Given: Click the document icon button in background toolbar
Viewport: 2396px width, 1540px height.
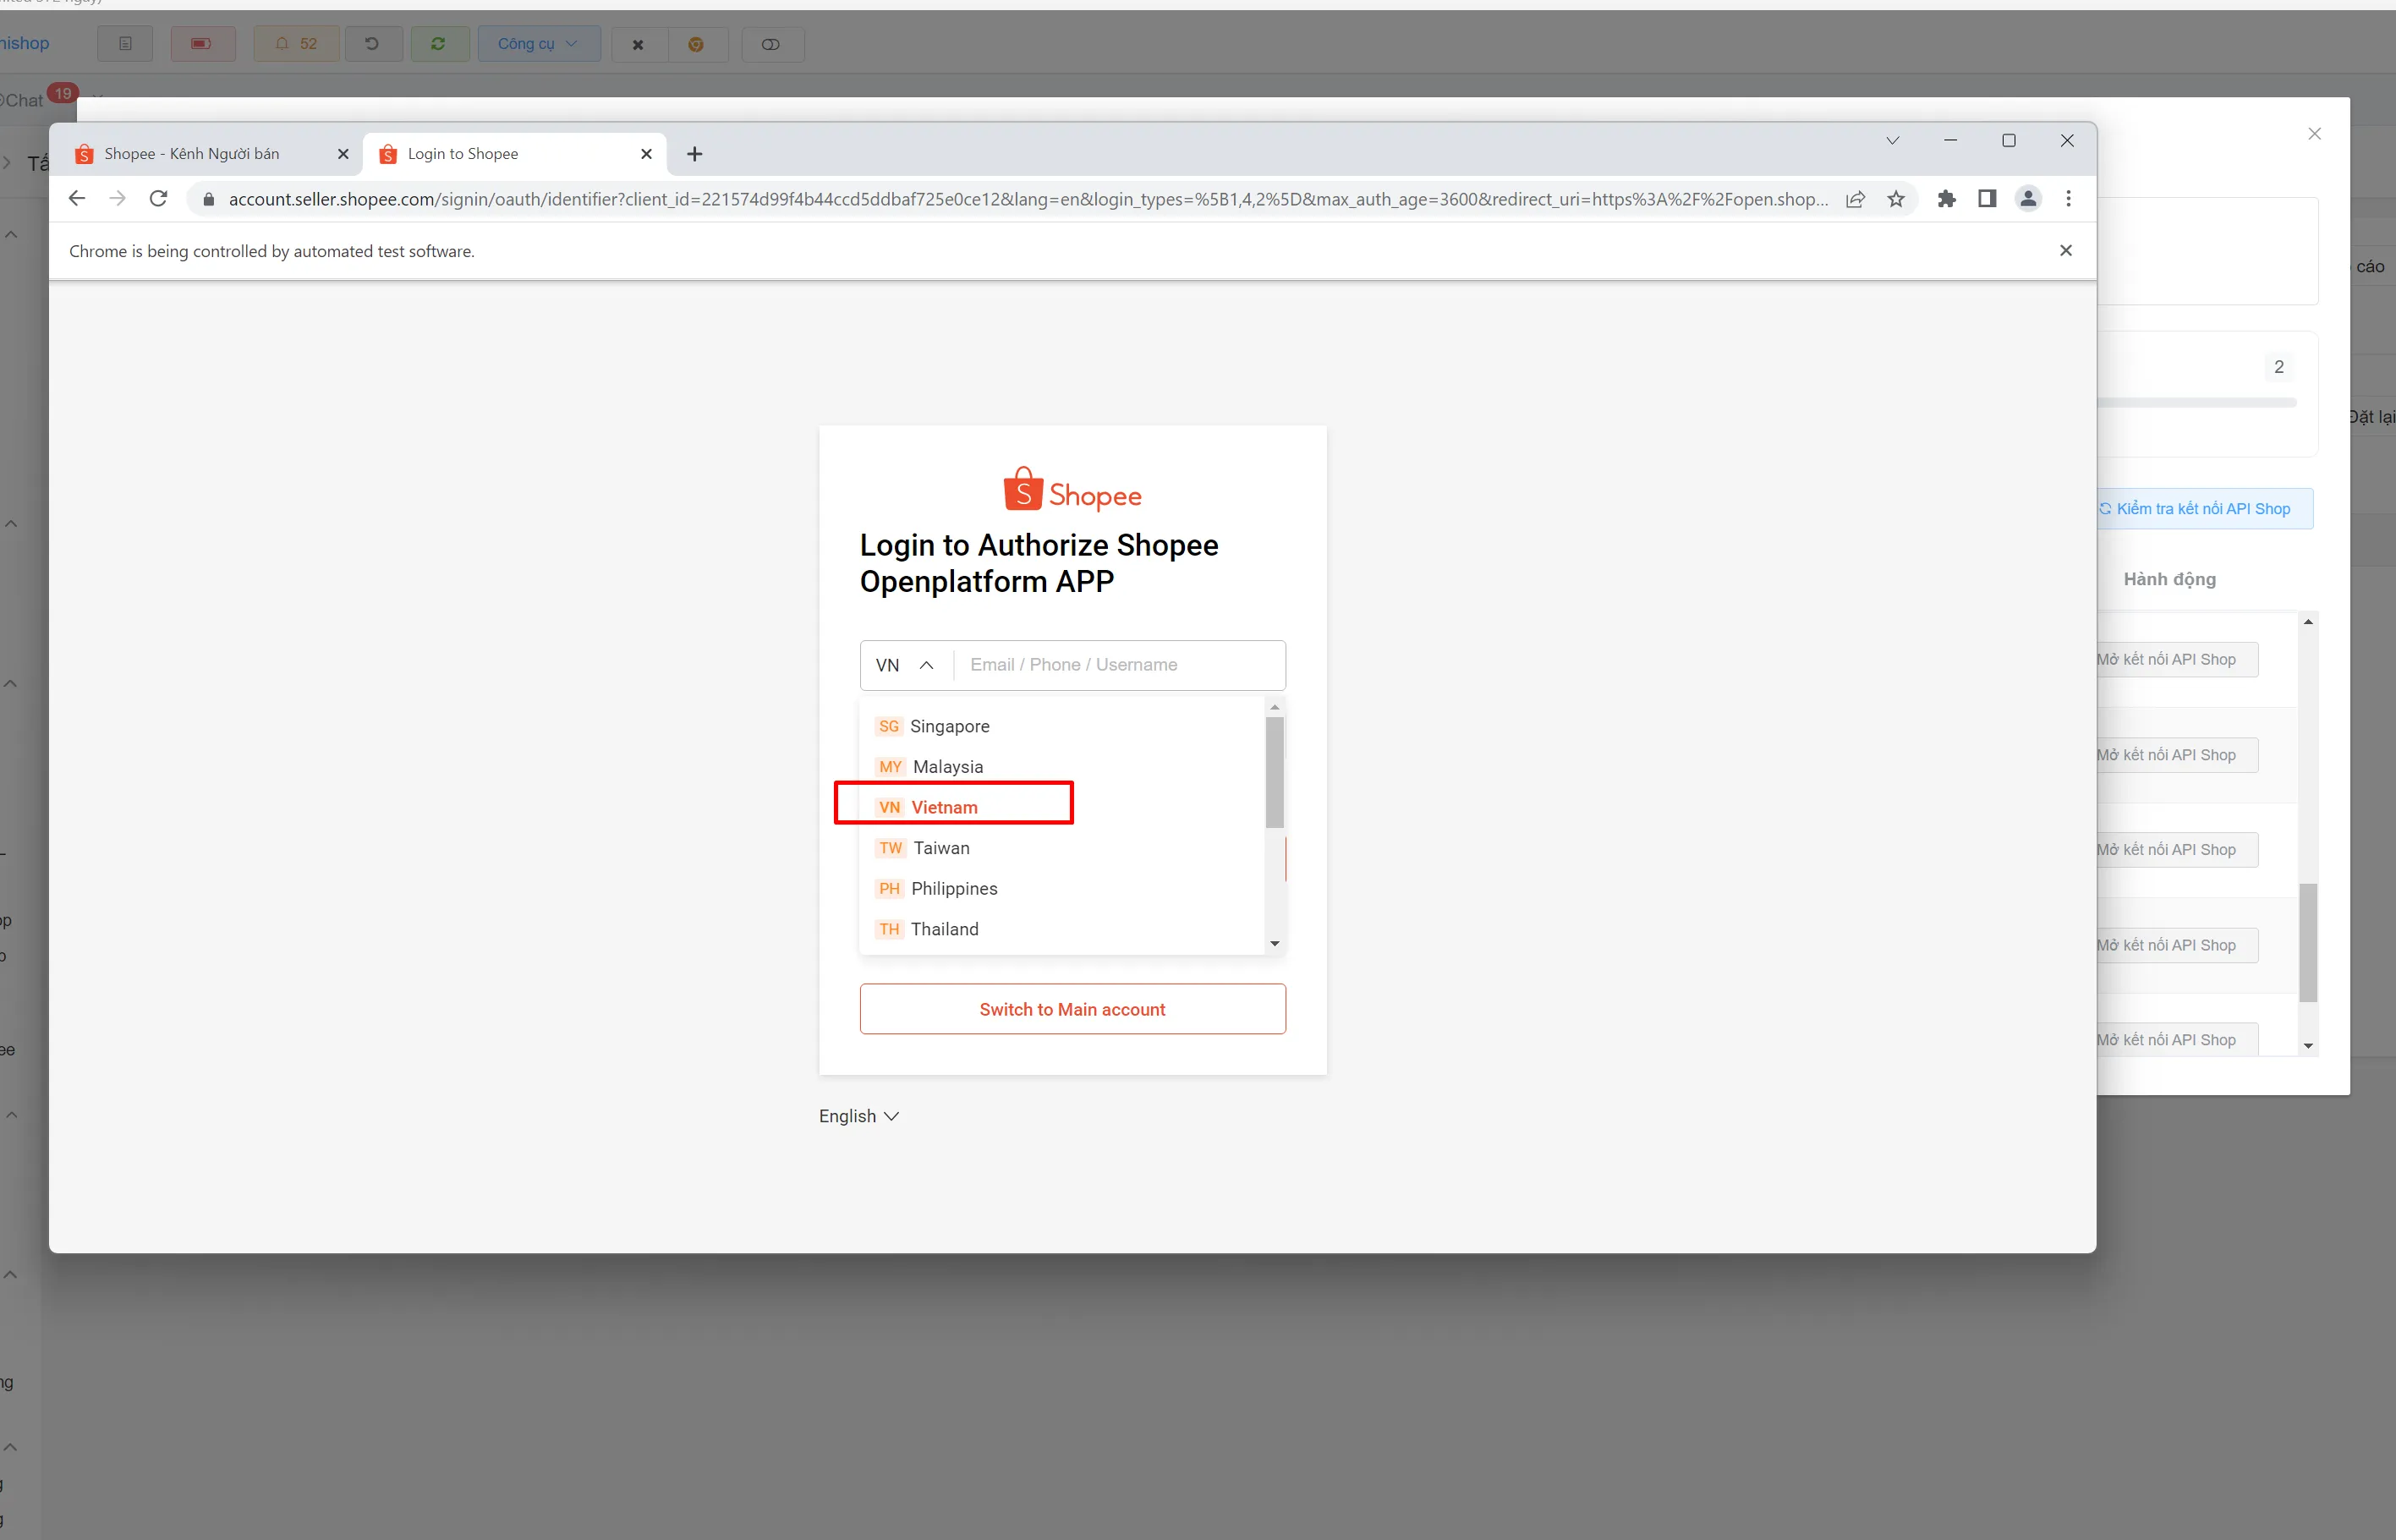Looking at the screenshot, I should (125, 44).
